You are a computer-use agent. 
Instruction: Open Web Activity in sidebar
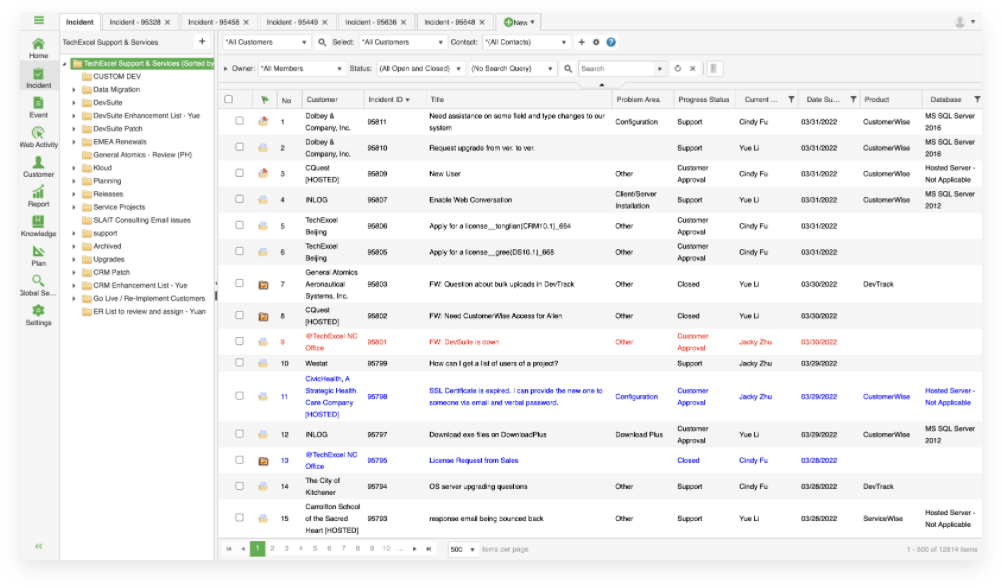tap(38, 137)
